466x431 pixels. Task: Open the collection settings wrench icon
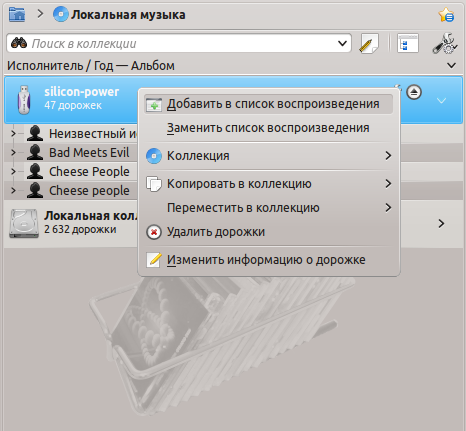(x=445, y=43)
